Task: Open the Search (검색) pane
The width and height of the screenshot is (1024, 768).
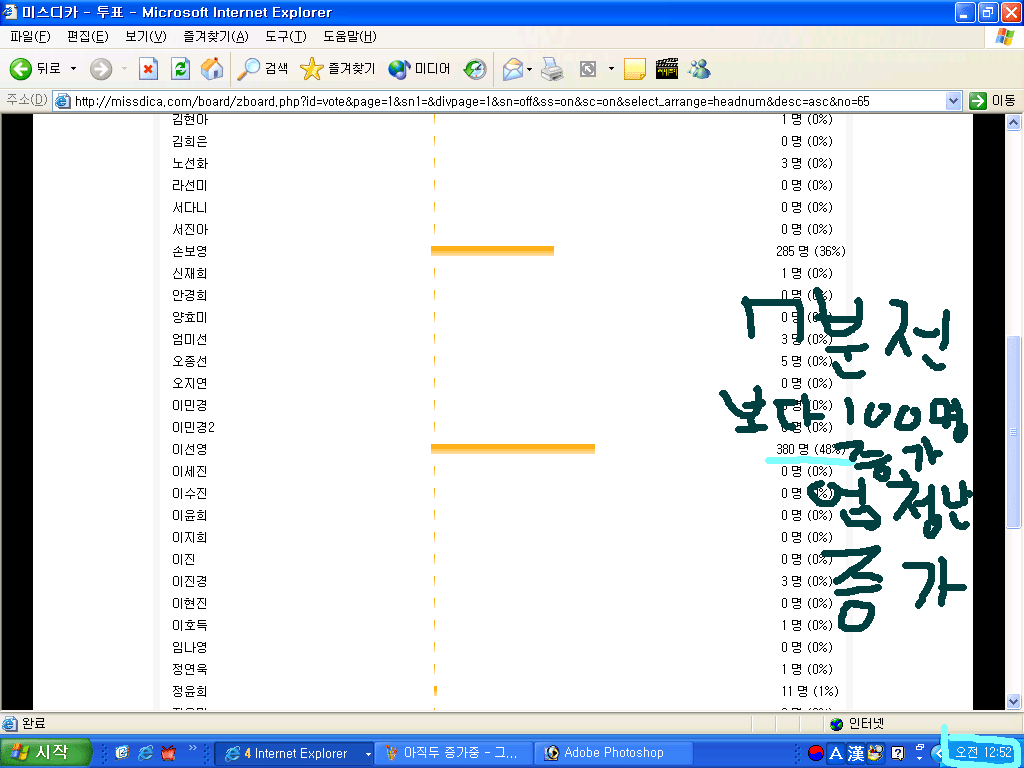Action: [263, 69]
